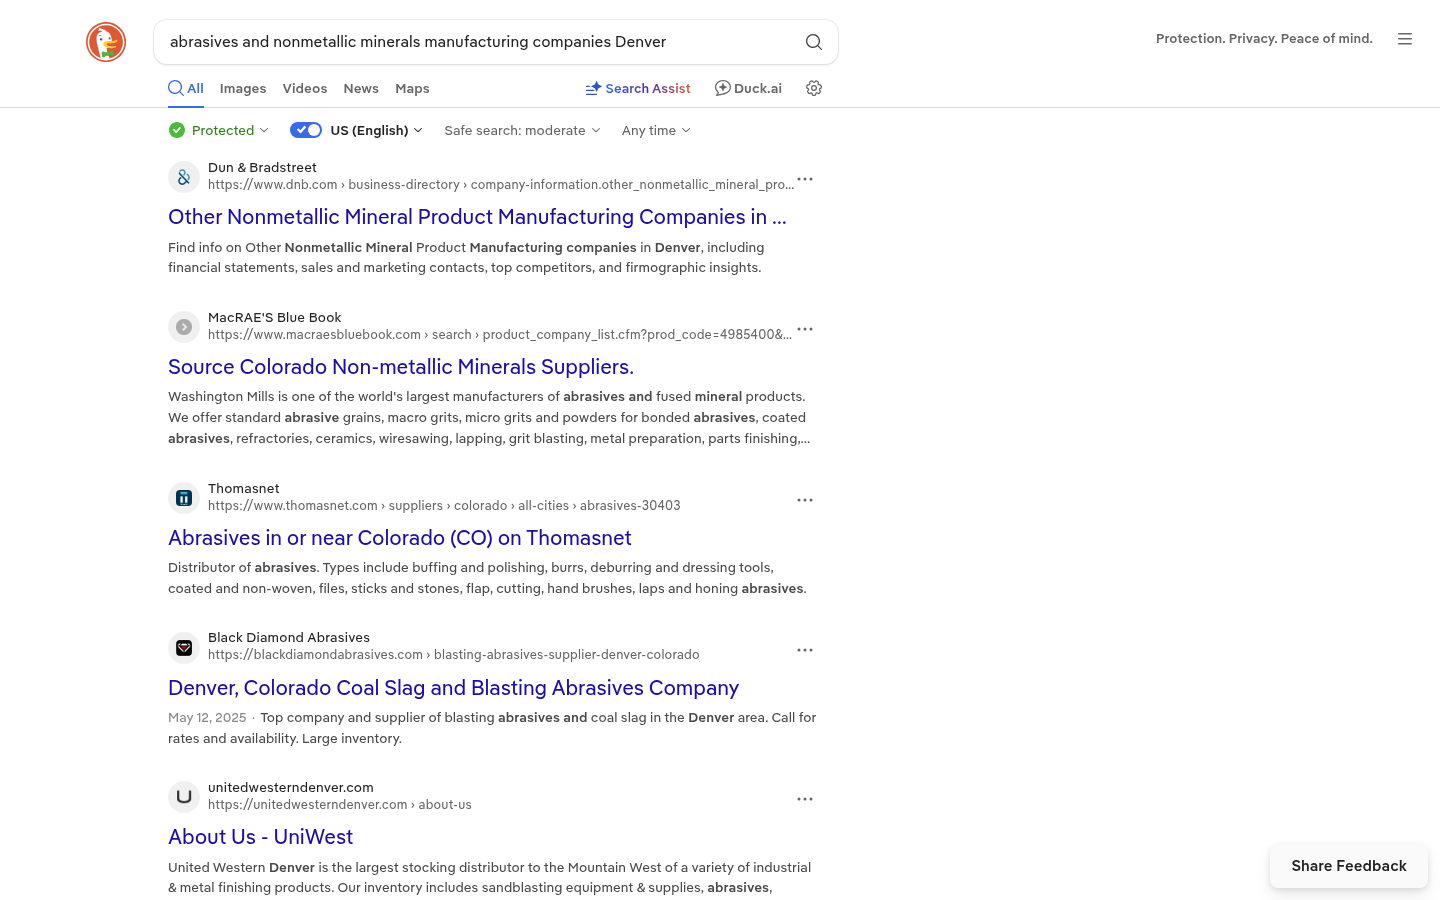This screenshot has height=900, width=1440.
Task: Open Abrasives in or near Colorado on Thomasnet
Action: coord(400,538)
